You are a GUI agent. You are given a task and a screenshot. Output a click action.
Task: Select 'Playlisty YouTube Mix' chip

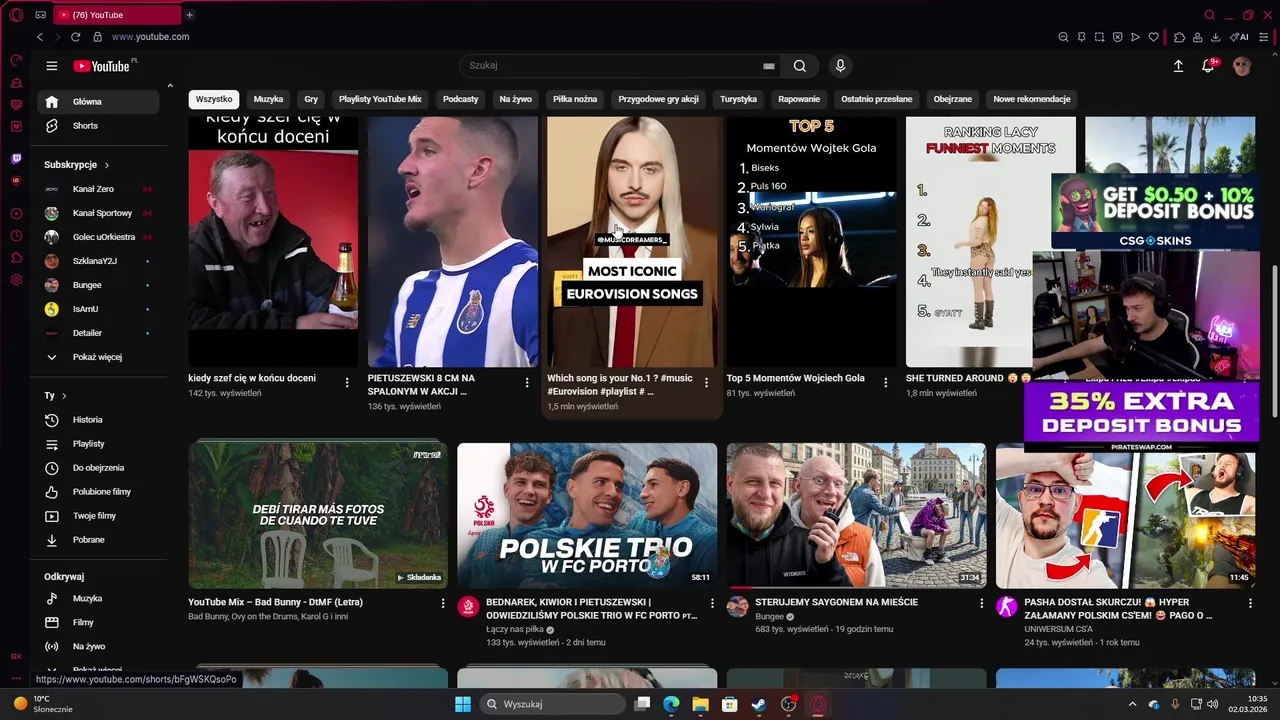(x=380, y=99)
